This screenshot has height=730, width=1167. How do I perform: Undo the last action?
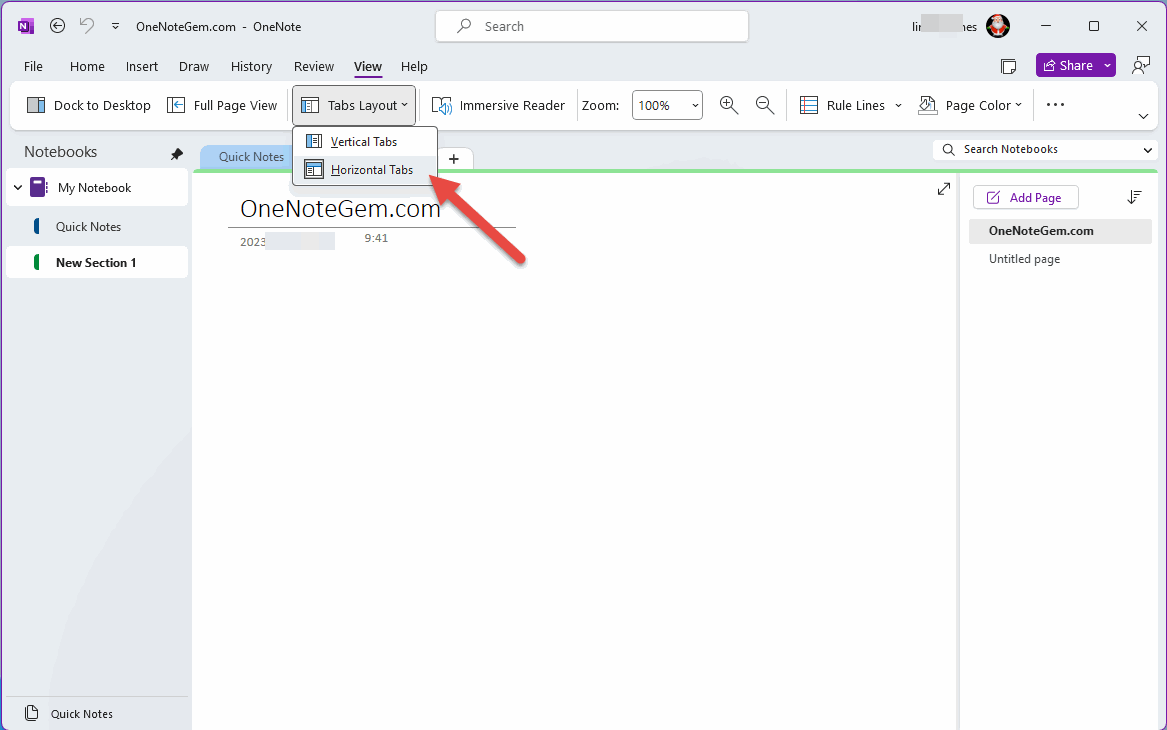pos(87,26)
